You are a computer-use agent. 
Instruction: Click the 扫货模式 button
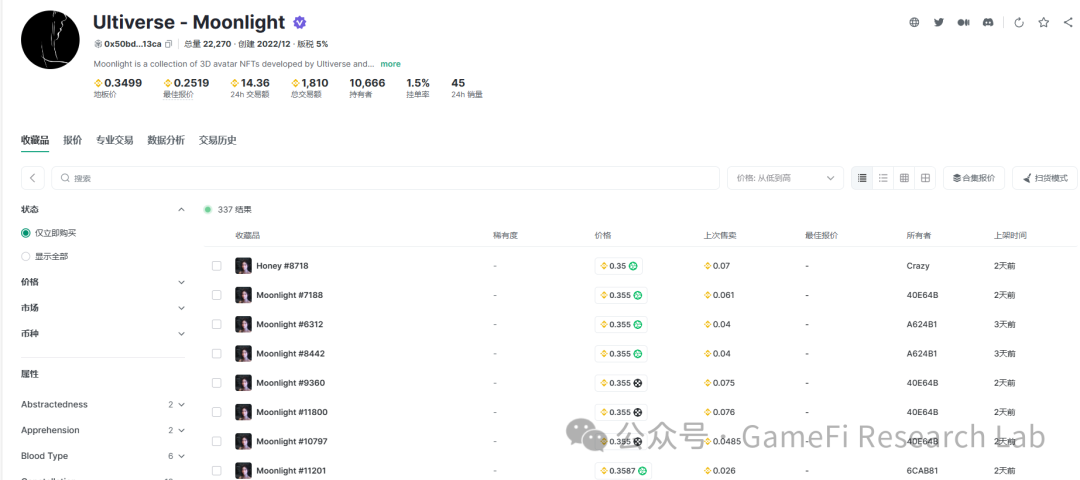[1045, 178]
